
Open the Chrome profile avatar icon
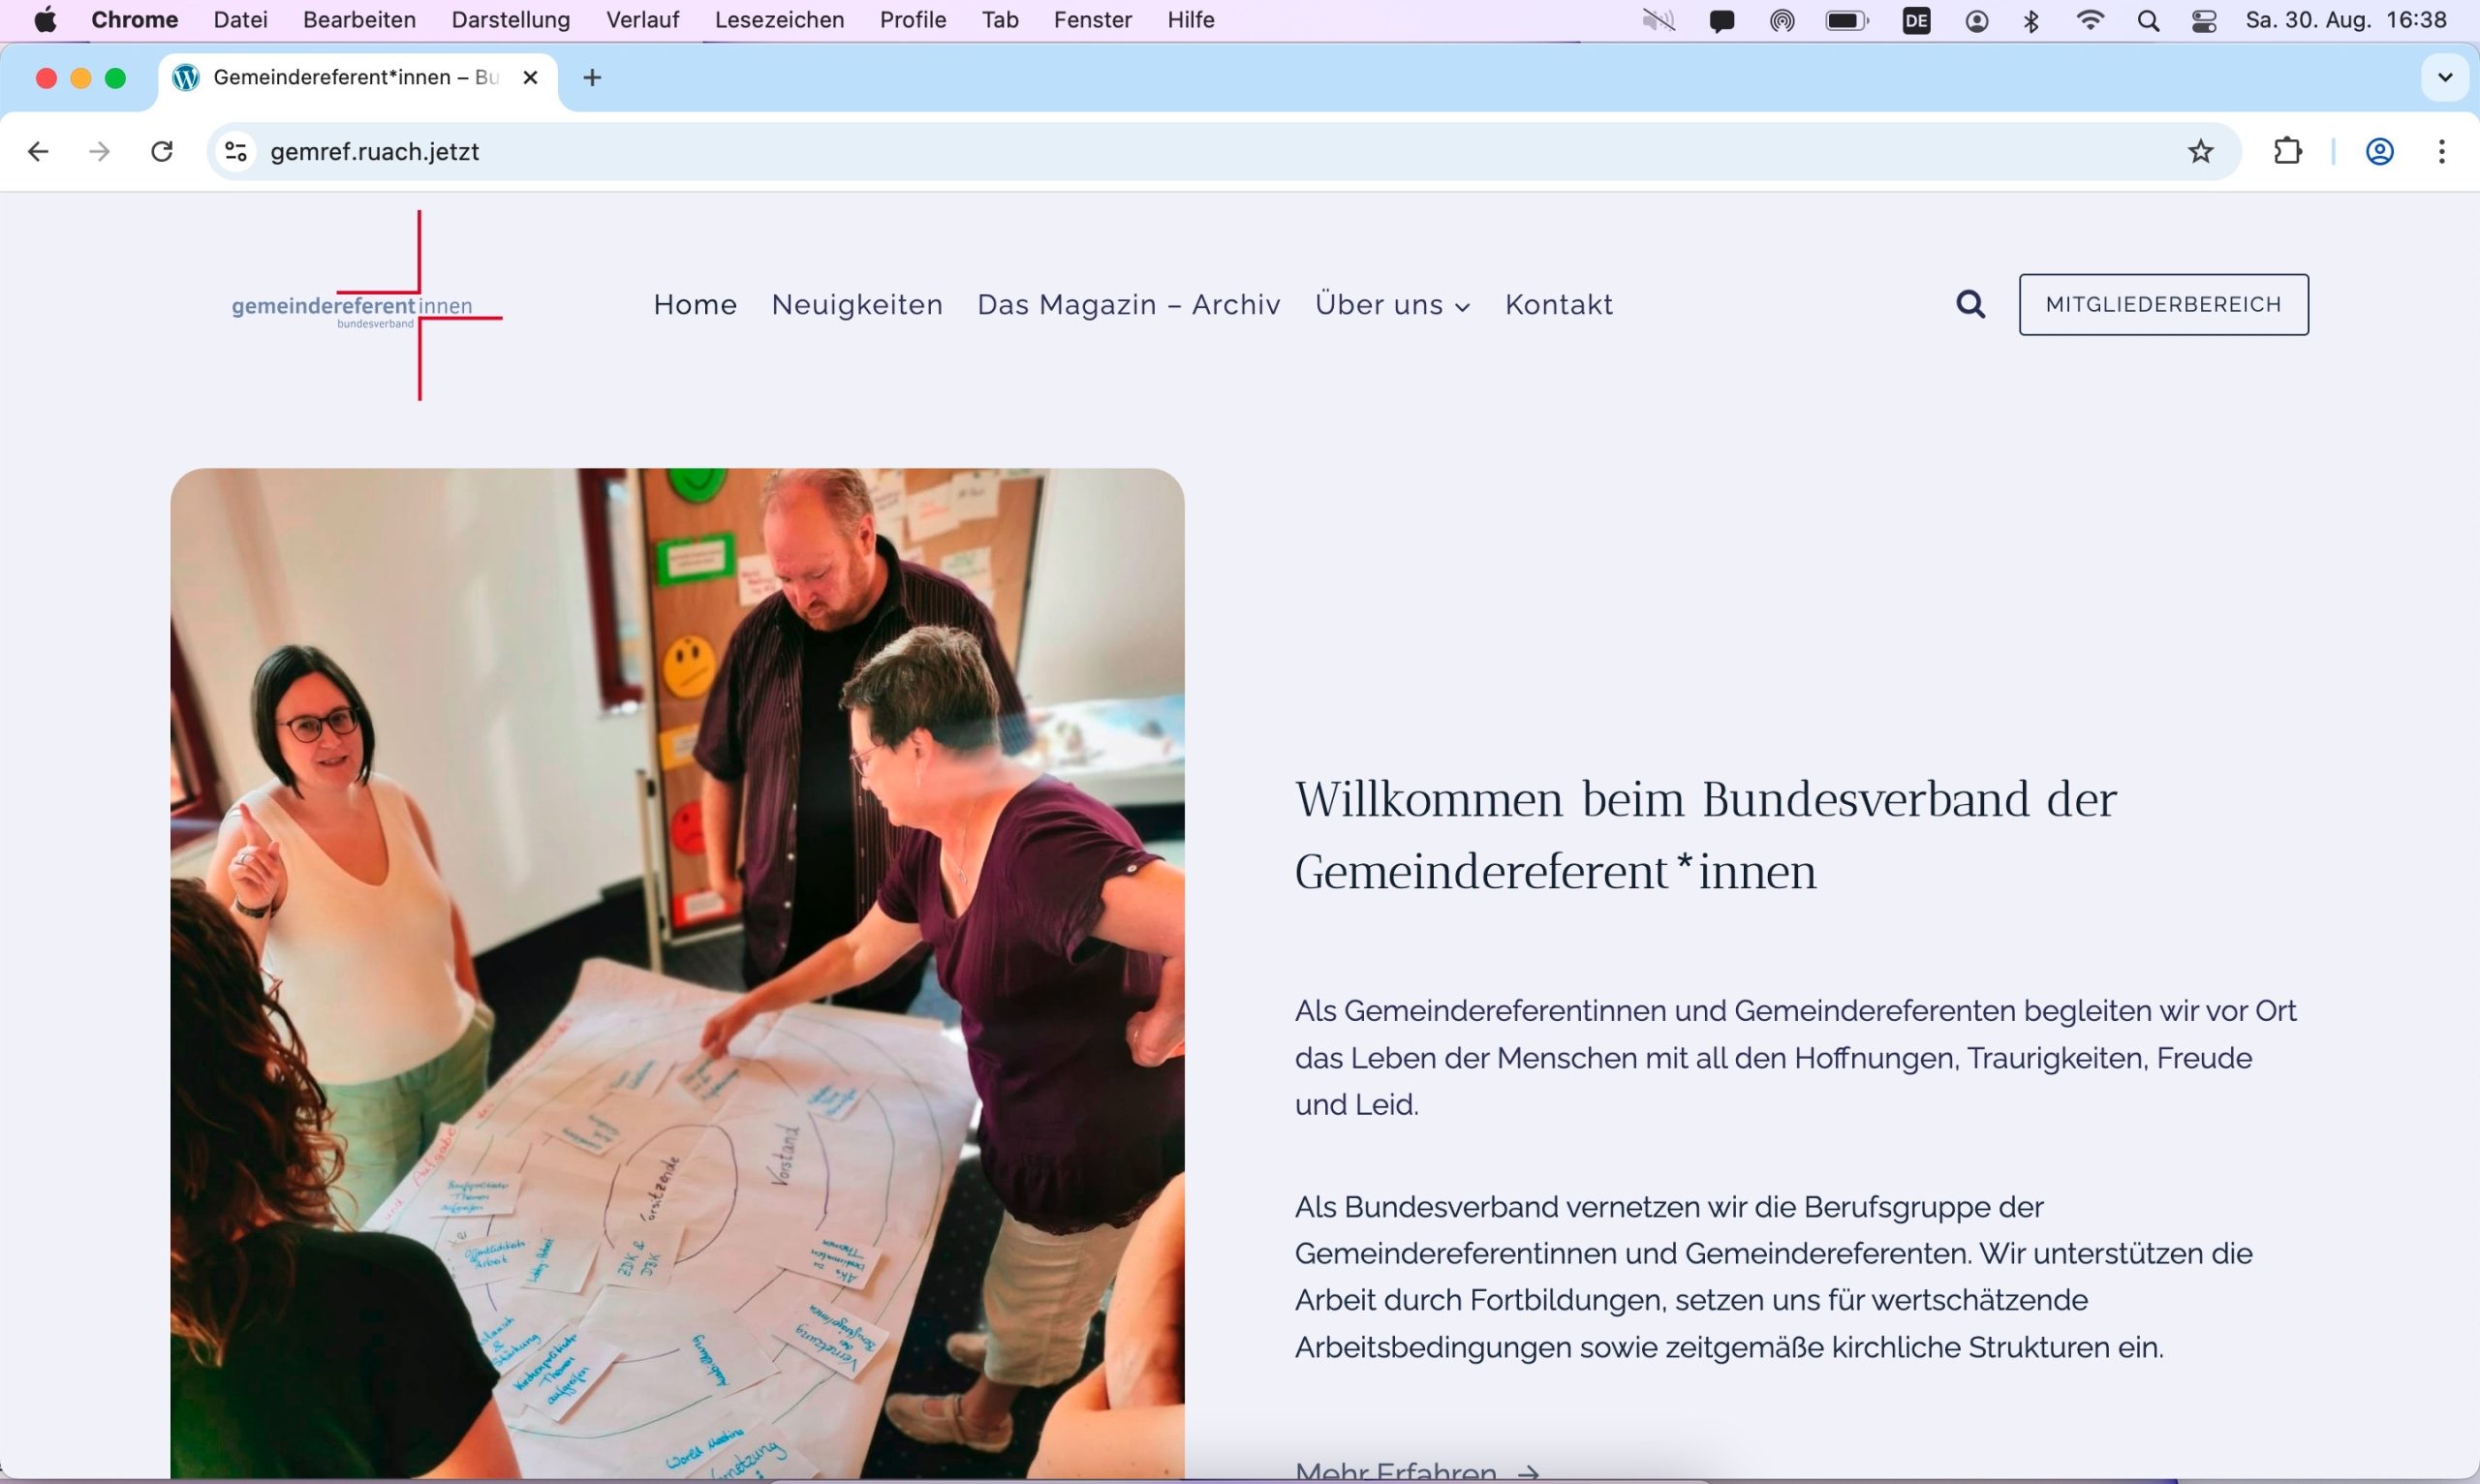2379,151
